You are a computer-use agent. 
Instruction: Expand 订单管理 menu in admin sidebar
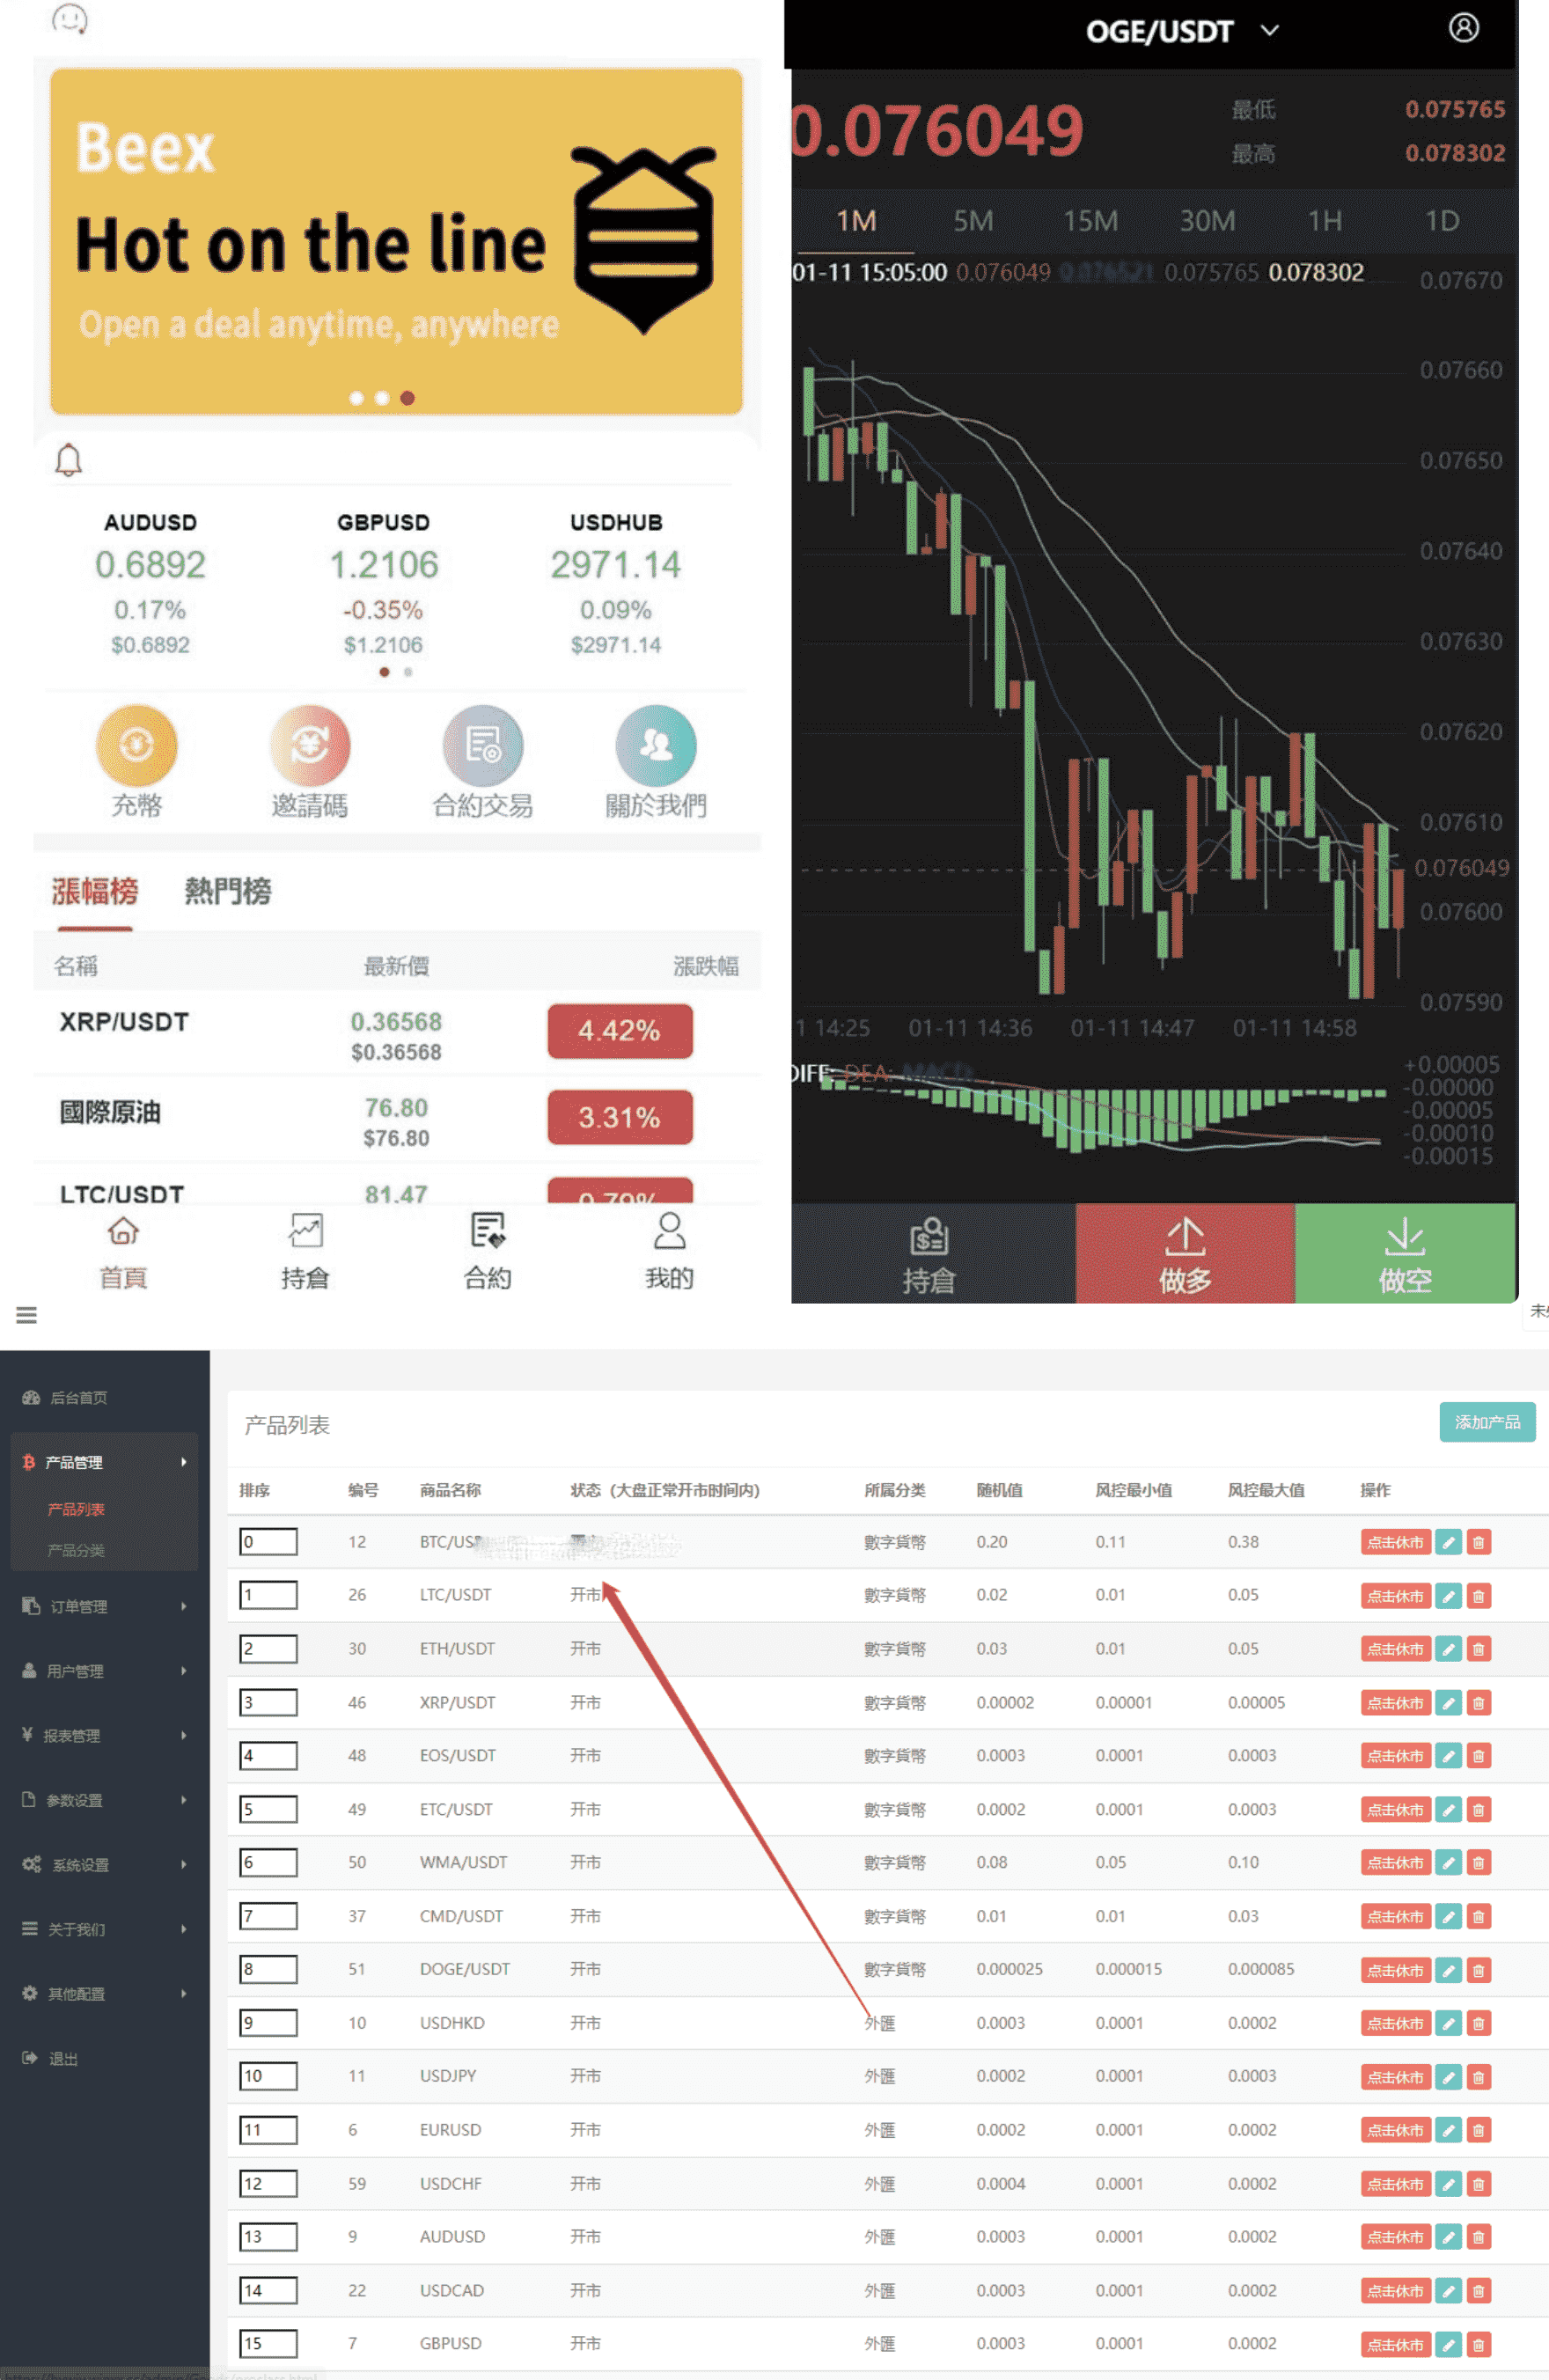[104, 1606]
